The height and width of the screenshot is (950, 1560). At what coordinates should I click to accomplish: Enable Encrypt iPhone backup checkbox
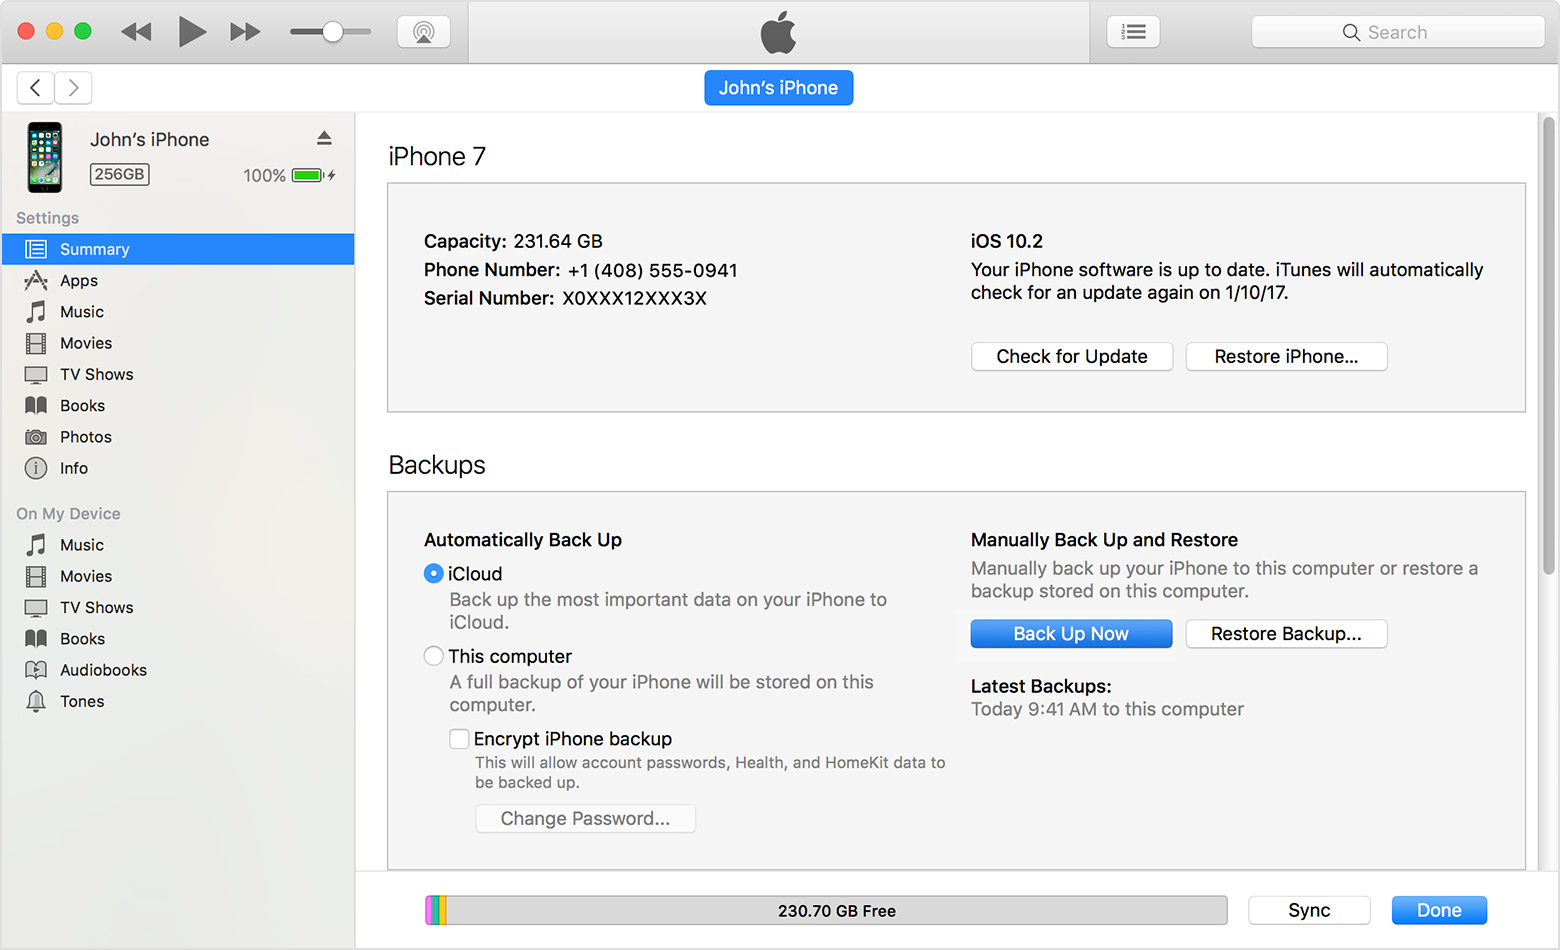[x=459, y=739]
